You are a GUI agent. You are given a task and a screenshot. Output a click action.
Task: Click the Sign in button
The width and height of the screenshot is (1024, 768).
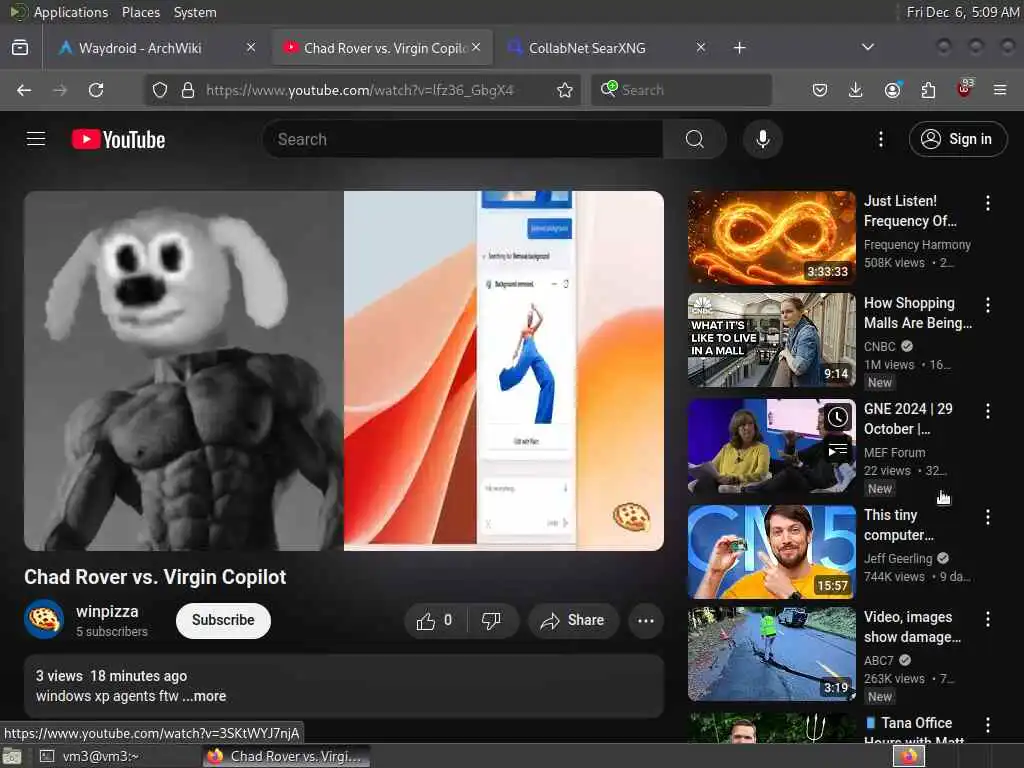(x=957, y=139)
